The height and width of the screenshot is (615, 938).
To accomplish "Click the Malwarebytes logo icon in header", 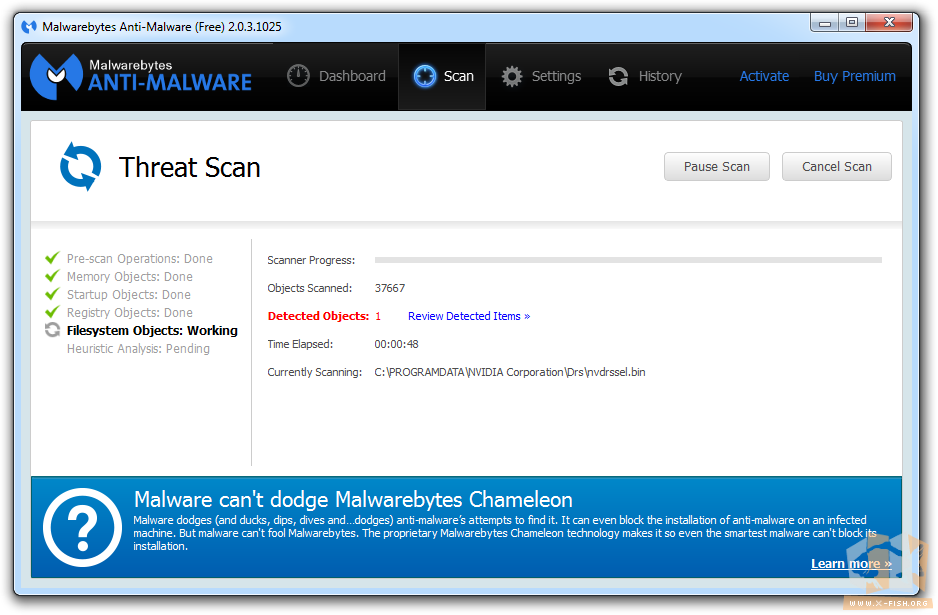I will (x=56, y=77).
